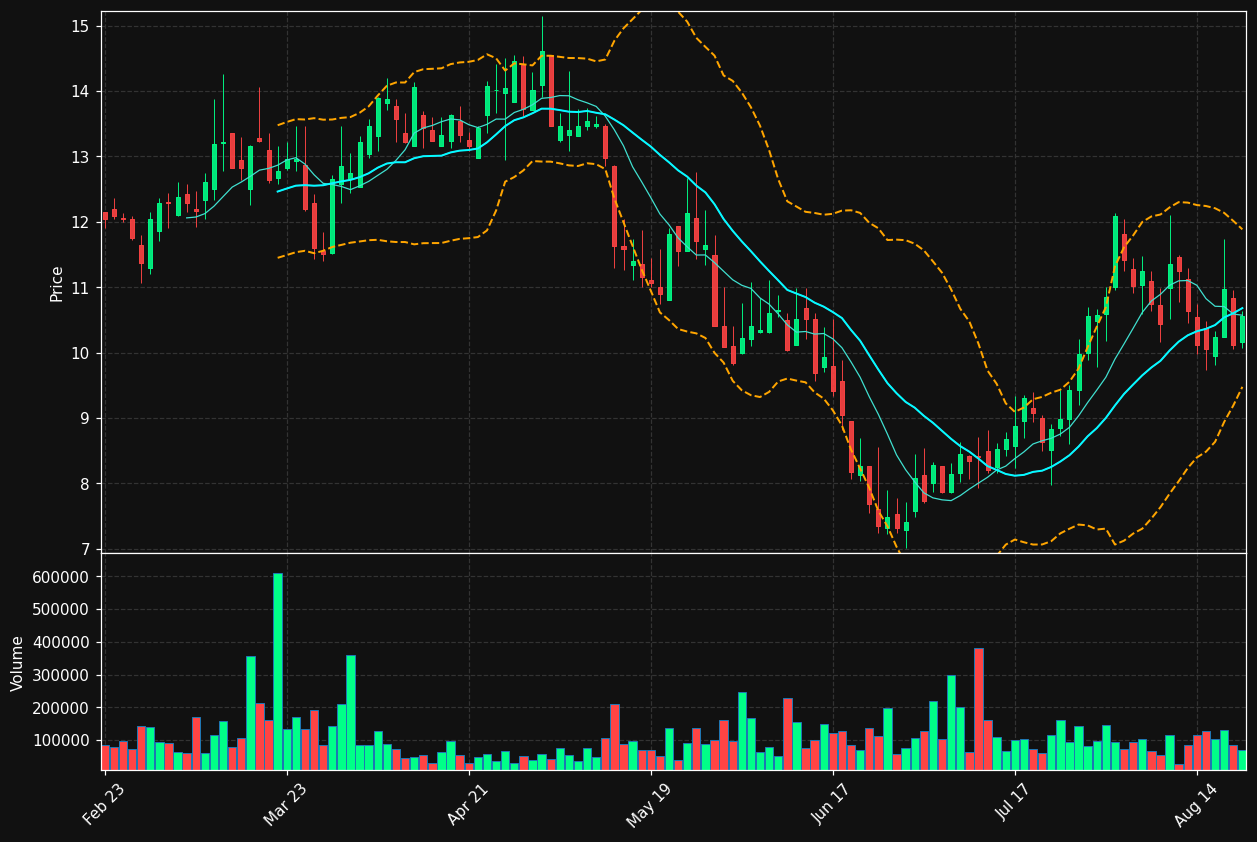Click the 'Aug 14' date label
1257x842 pixels.
[x=1196, y=804]
